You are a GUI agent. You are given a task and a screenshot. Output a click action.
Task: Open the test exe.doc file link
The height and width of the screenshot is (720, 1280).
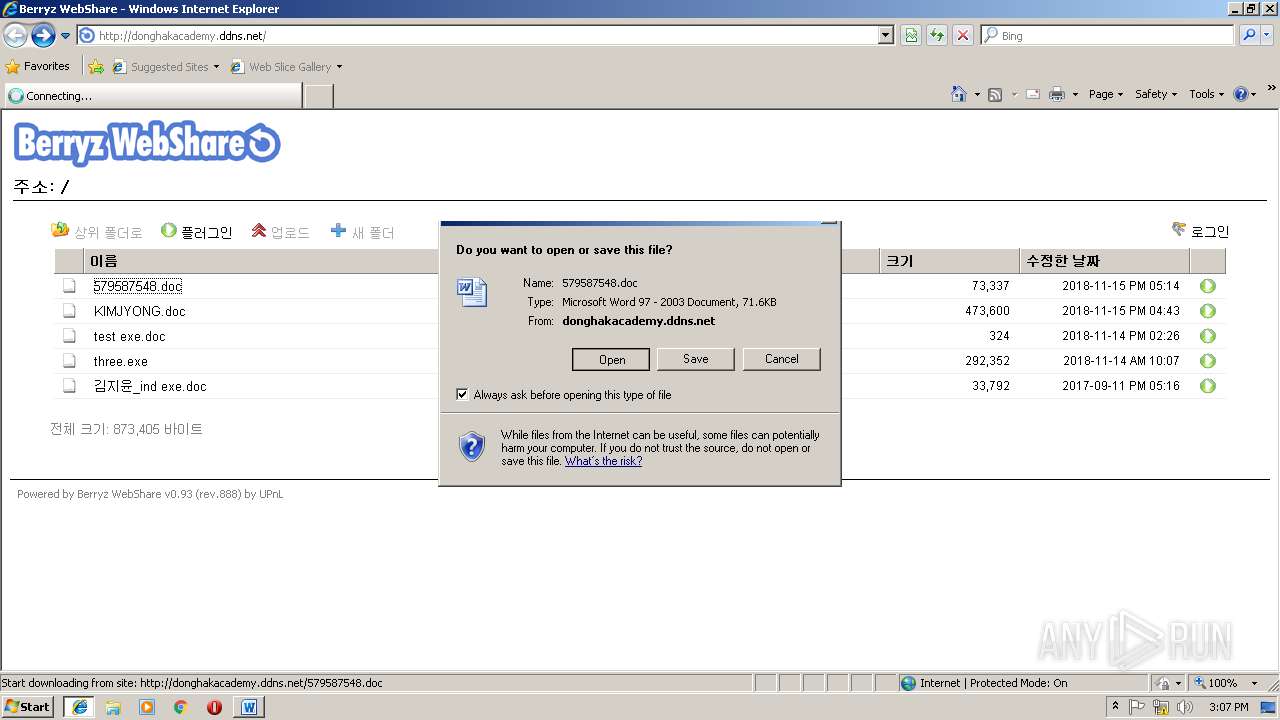tap(130, 336)
